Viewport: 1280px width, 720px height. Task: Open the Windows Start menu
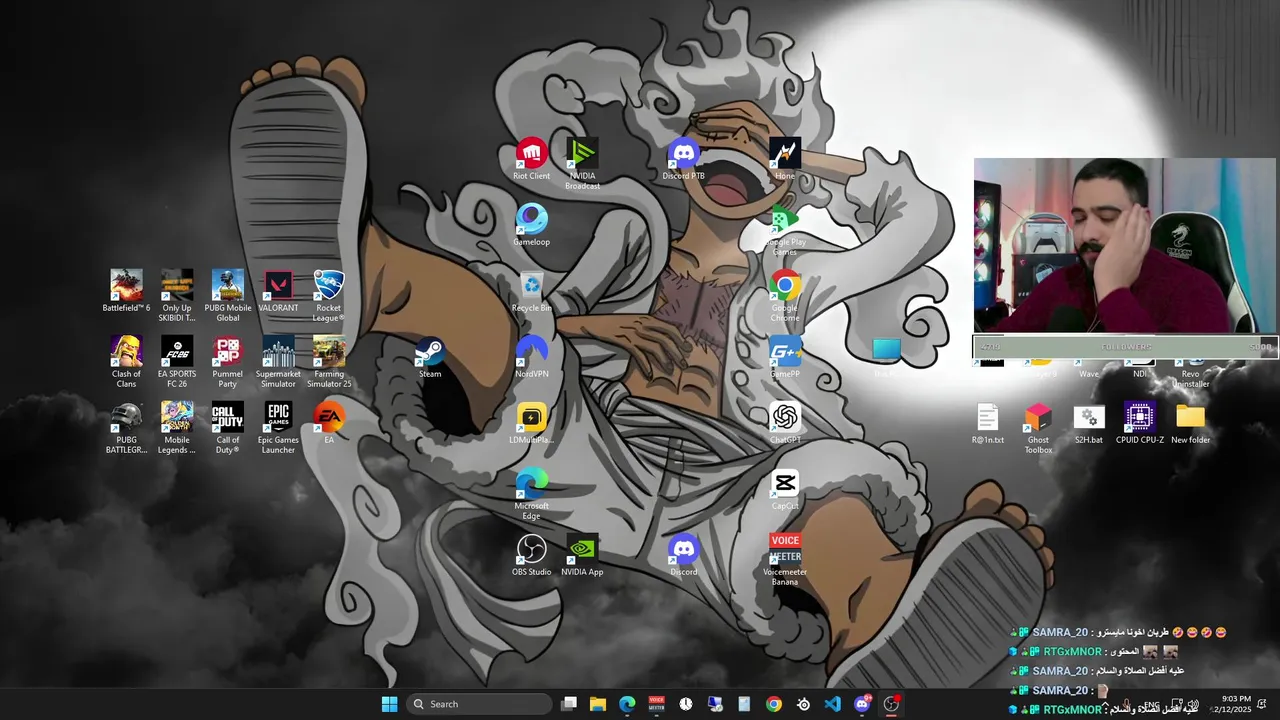point(389,704)
